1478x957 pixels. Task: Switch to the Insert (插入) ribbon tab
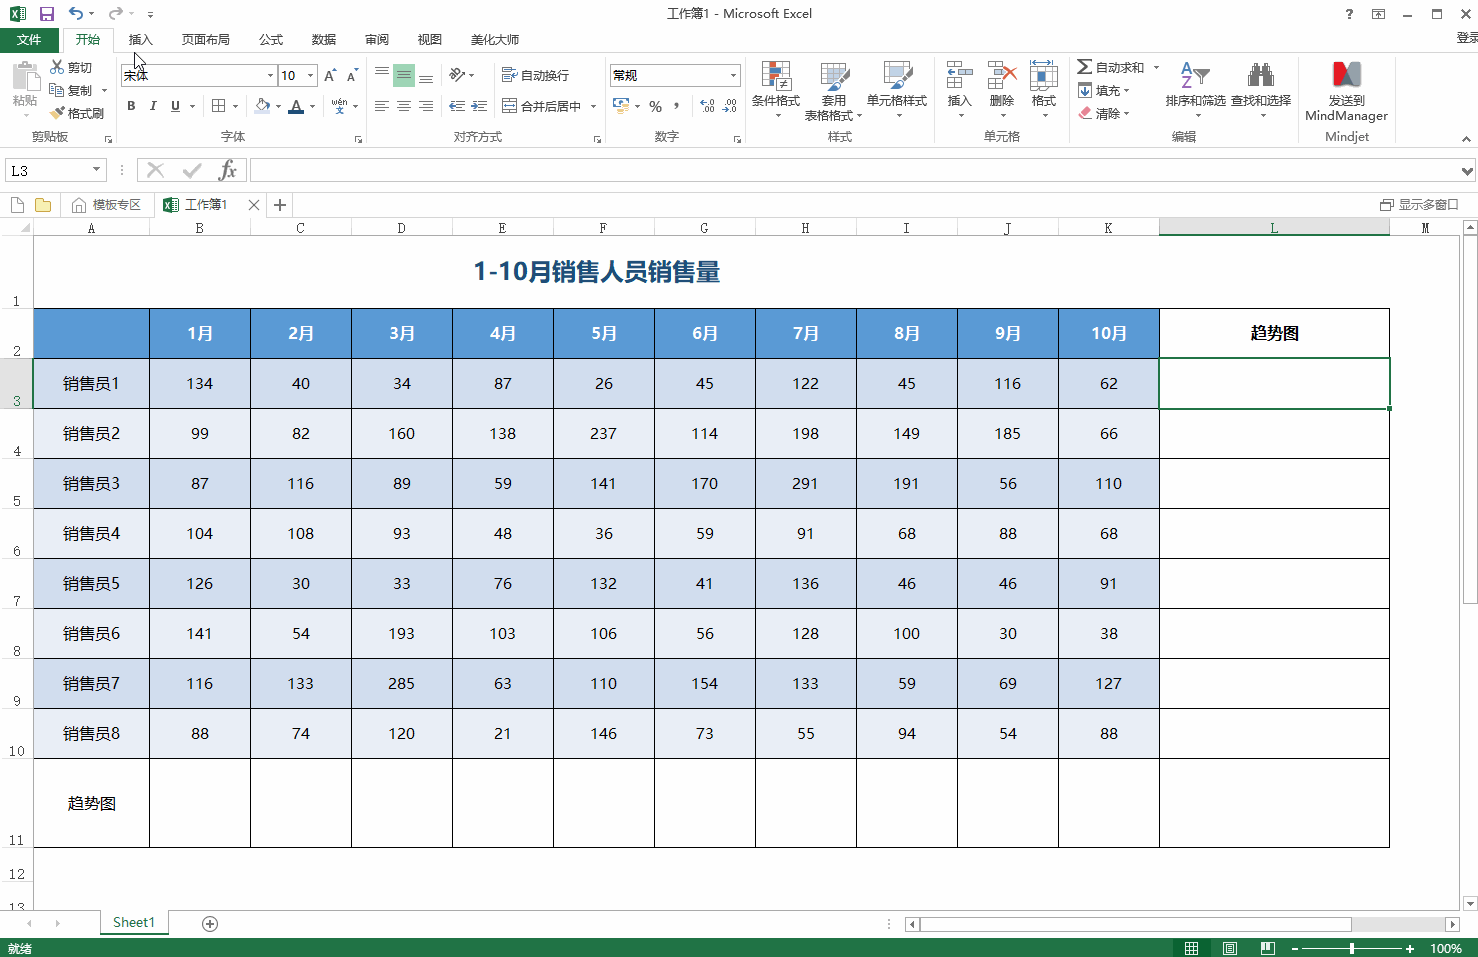tap(141, 39)
